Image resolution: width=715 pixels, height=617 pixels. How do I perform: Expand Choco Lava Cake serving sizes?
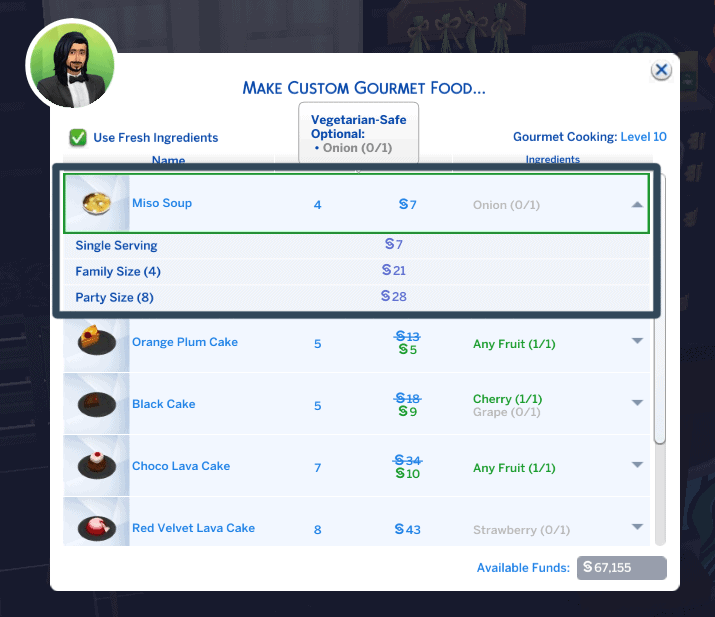[637, 466]
